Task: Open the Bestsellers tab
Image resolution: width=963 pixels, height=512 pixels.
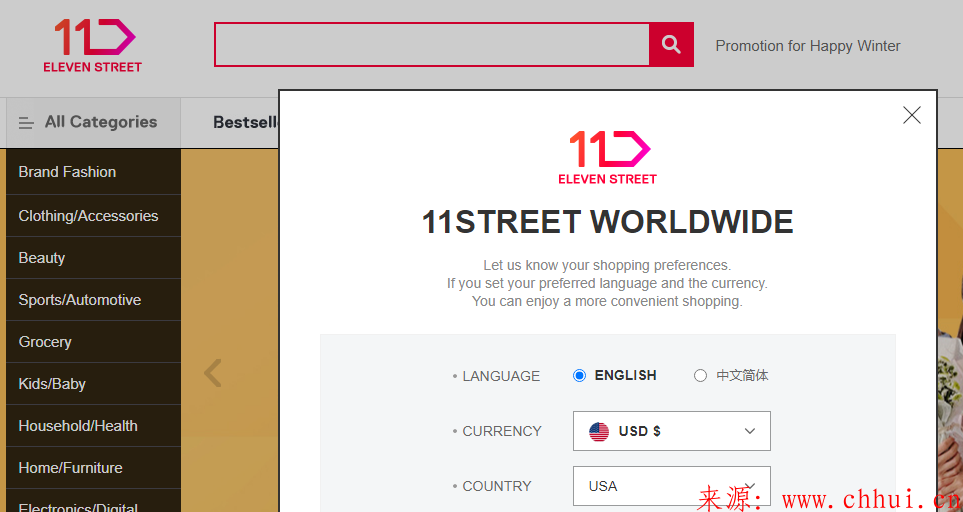Action: [246, 122]
